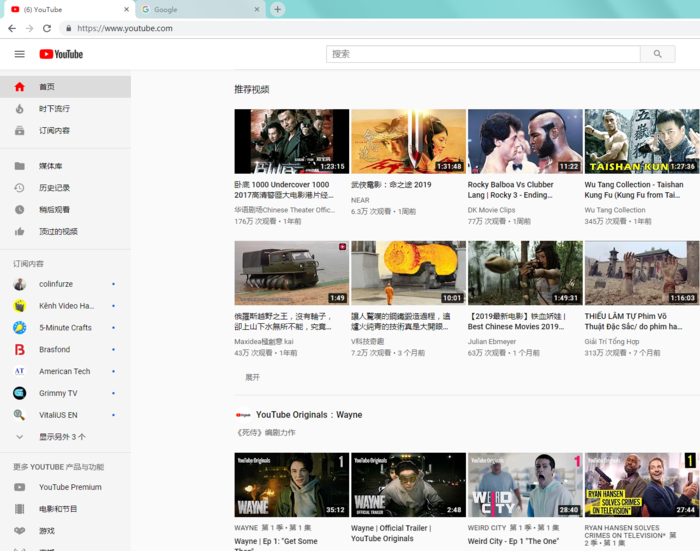Click the search magnifier button

(658, 54)
